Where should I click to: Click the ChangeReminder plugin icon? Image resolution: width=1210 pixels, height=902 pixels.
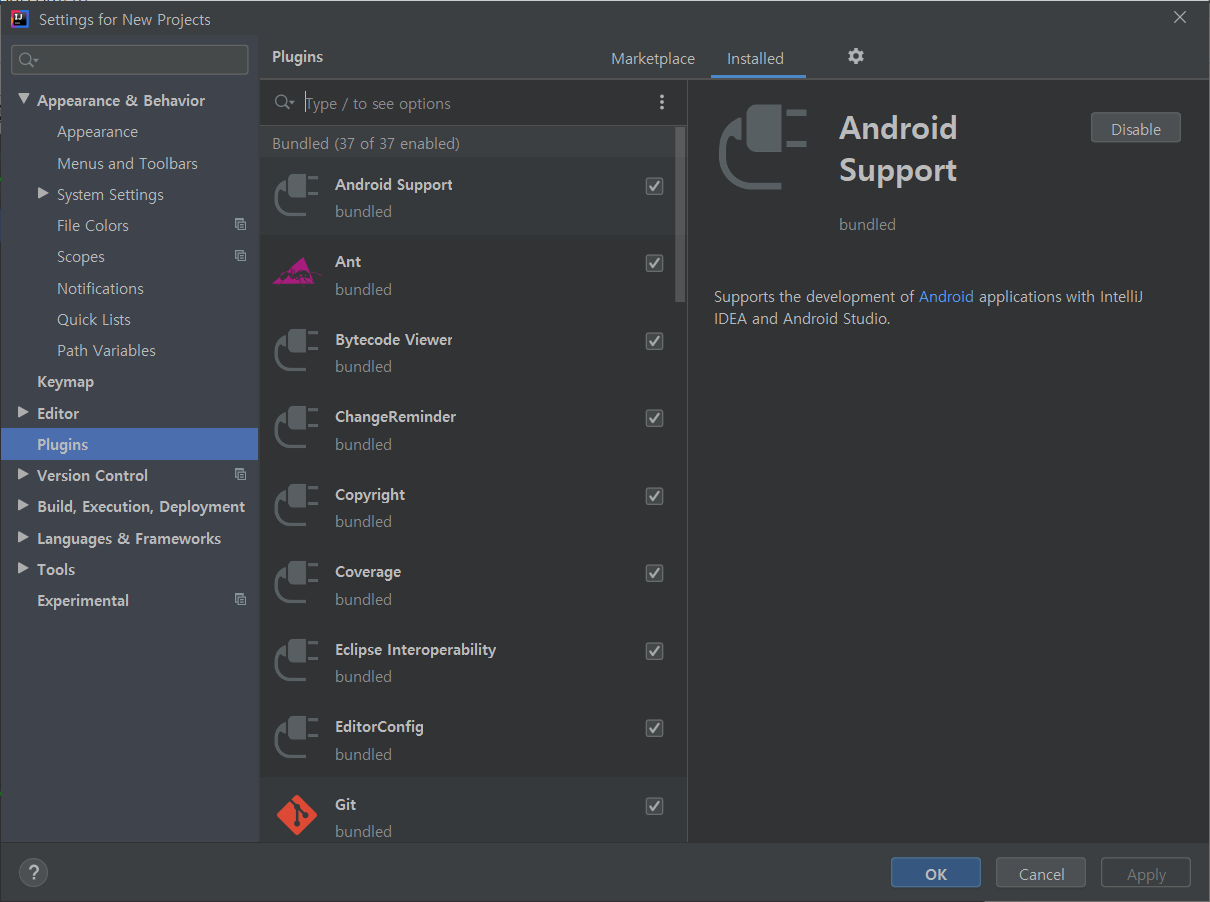coord(296,429)
